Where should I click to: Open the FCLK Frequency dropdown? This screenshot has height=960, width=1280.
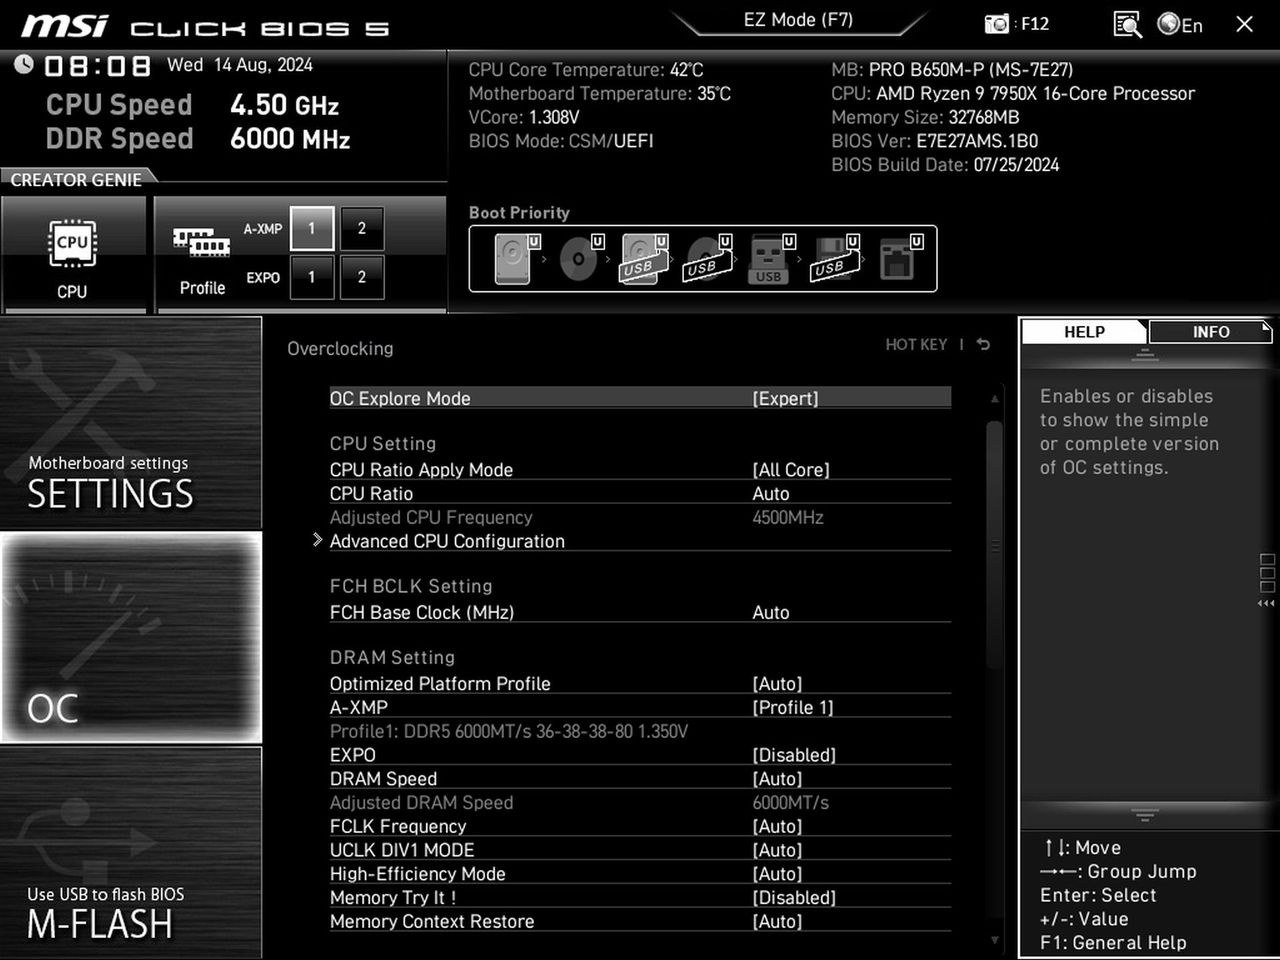pyautogui.click(x=640, y=826)
